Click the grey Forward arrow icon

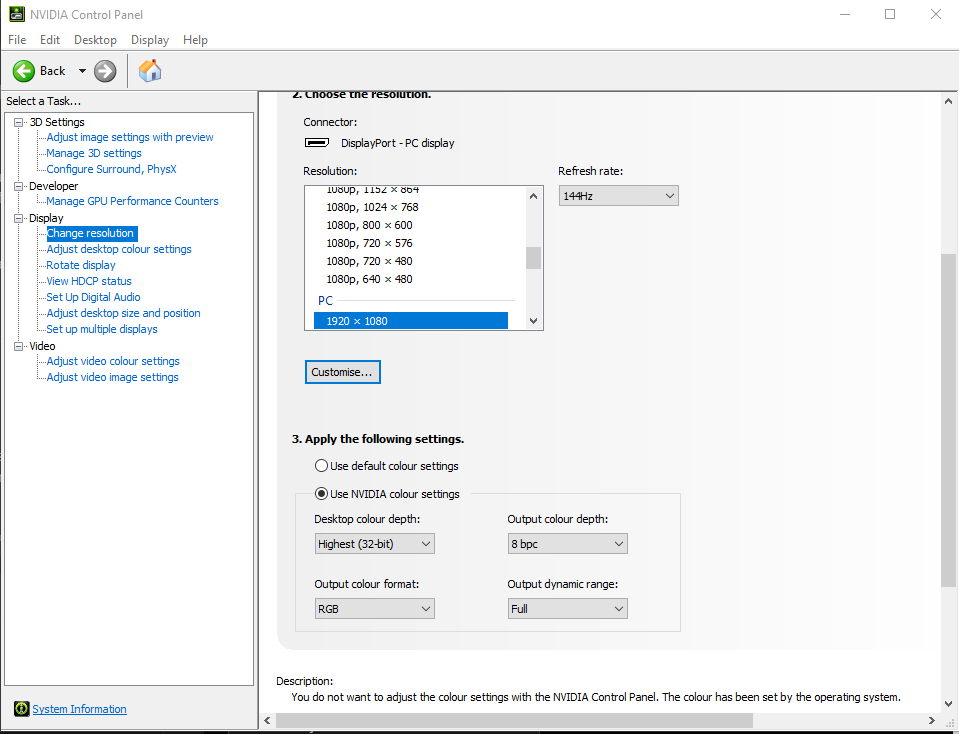click(x=105, y=71)
